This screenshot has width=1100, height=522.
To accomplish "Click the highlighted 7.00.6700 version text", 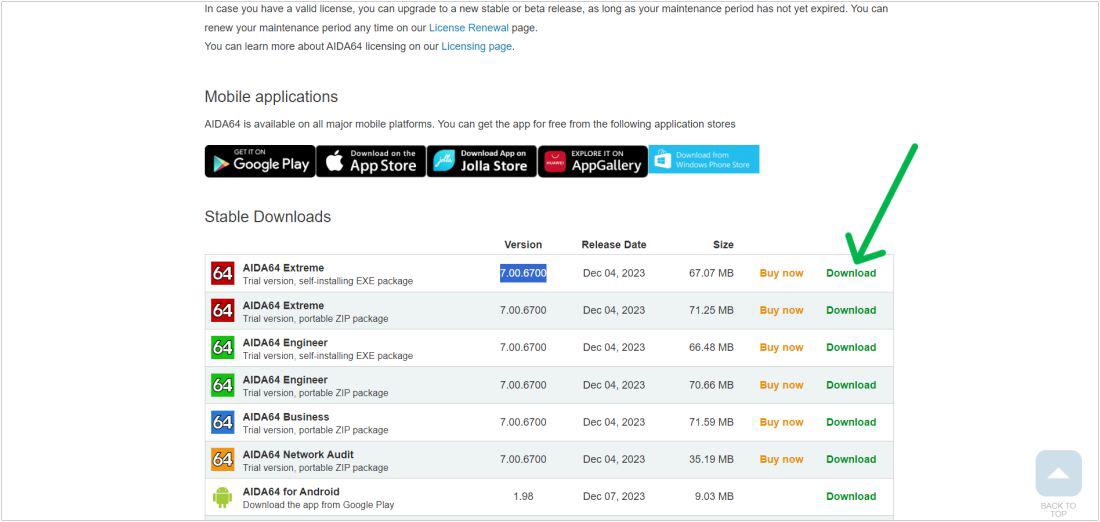I will tap(523, 273).
